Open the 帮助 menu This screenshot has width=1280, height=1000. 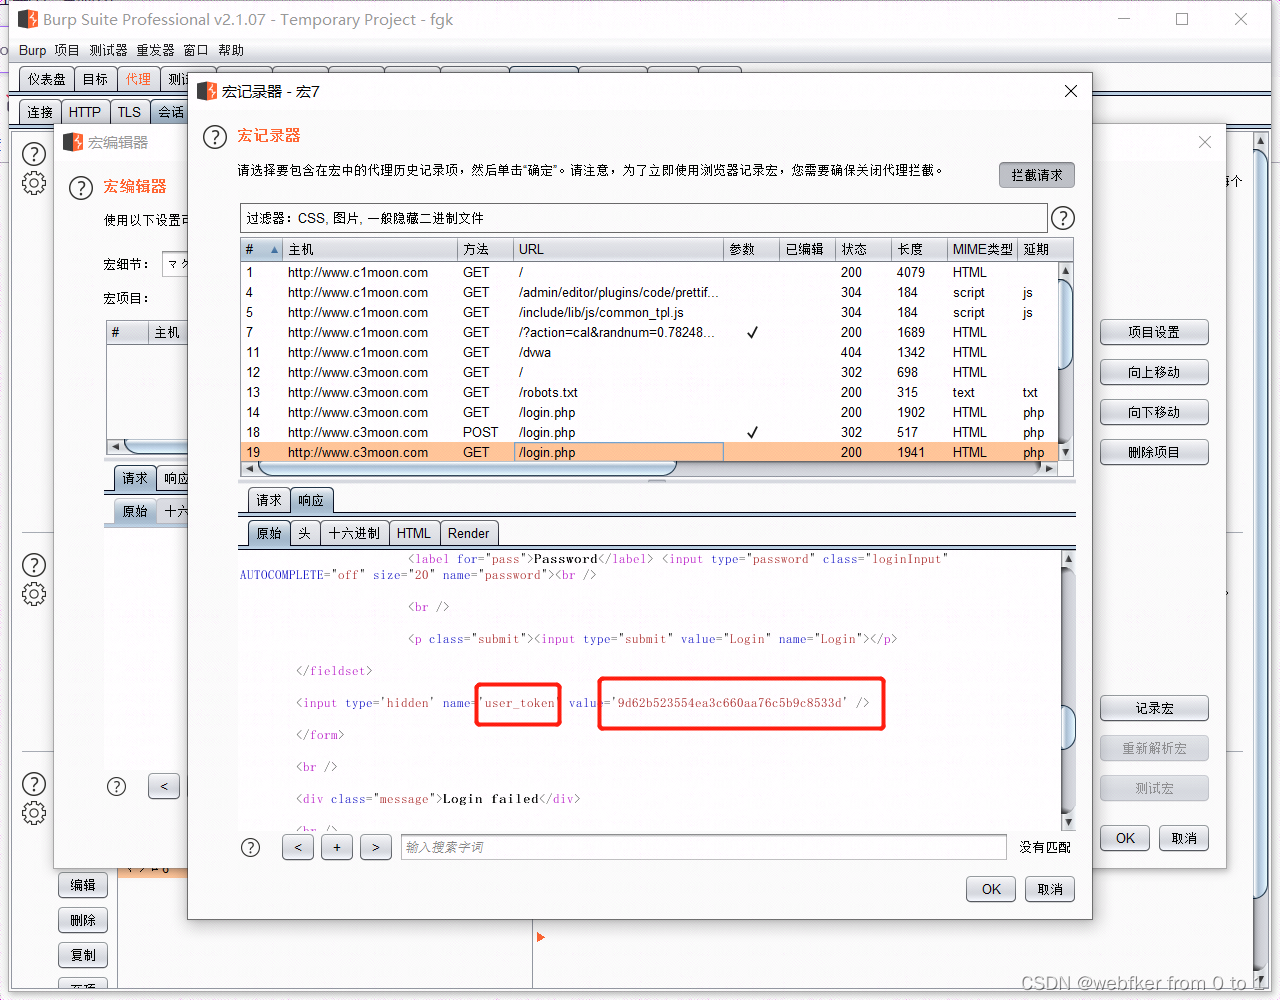pyautogui.click(x=231, y=50)
